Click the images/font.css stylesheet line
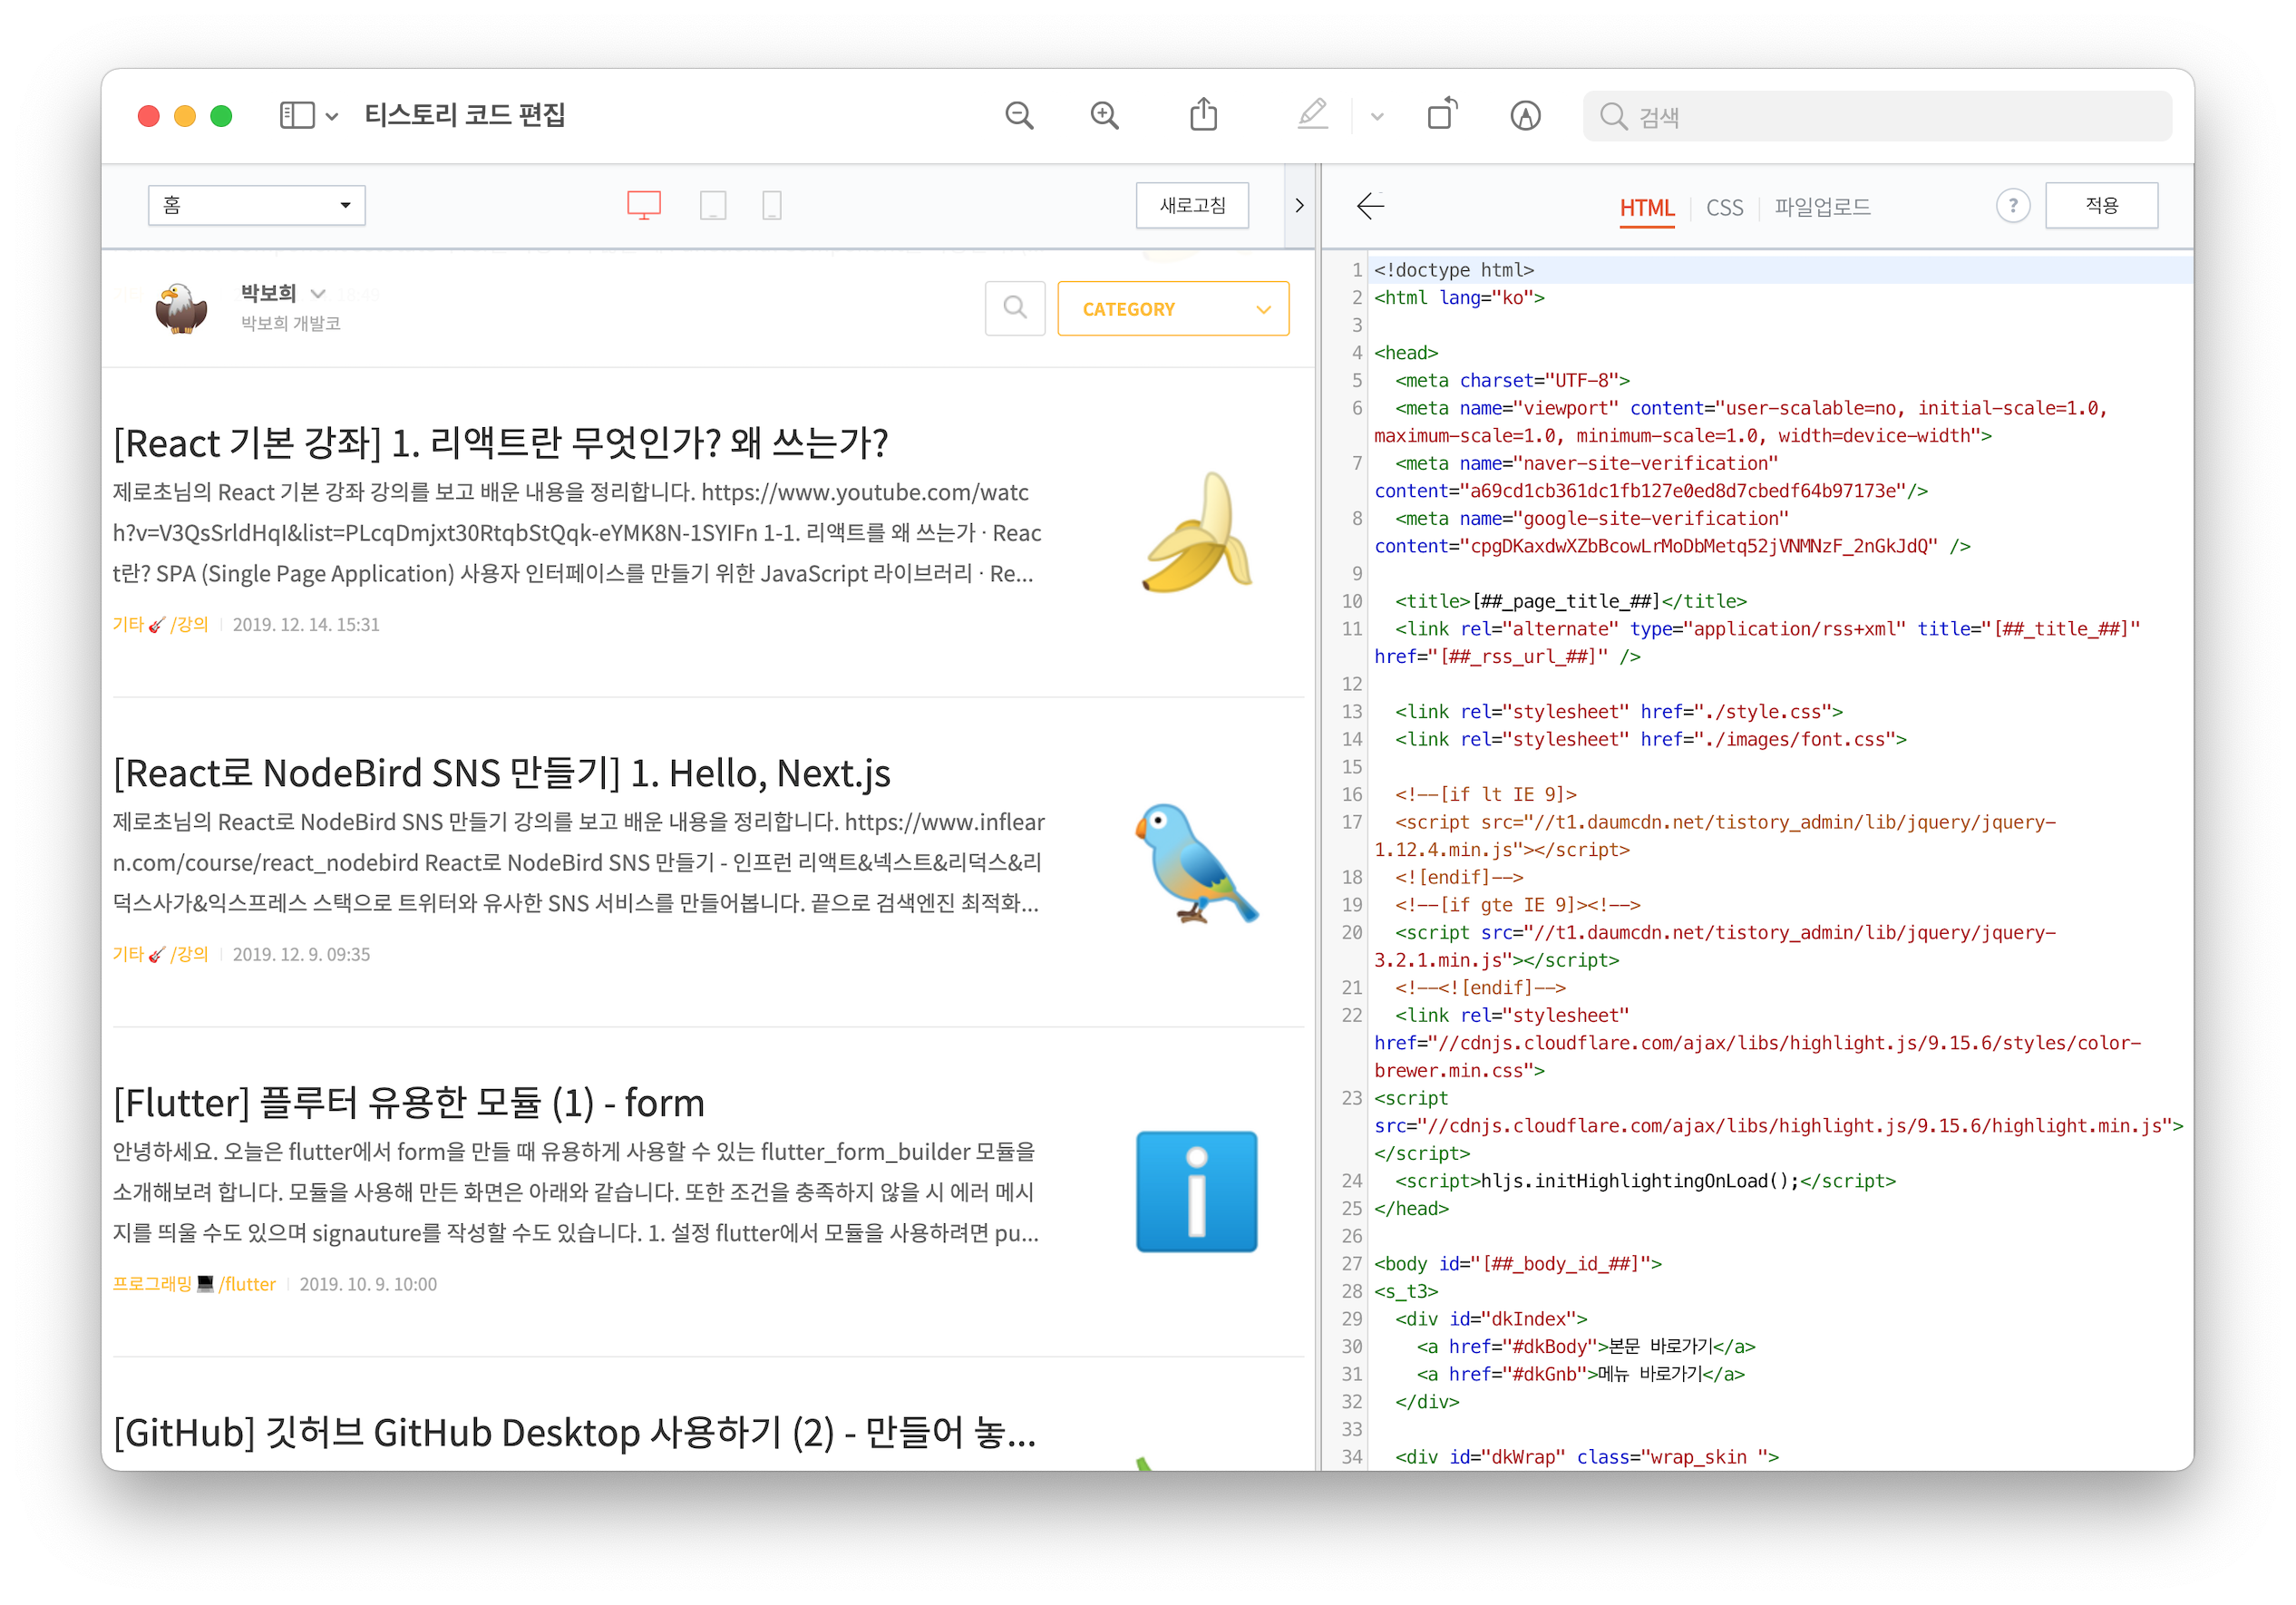This screenshot has height=1605, width=2296. (1650, 739)
